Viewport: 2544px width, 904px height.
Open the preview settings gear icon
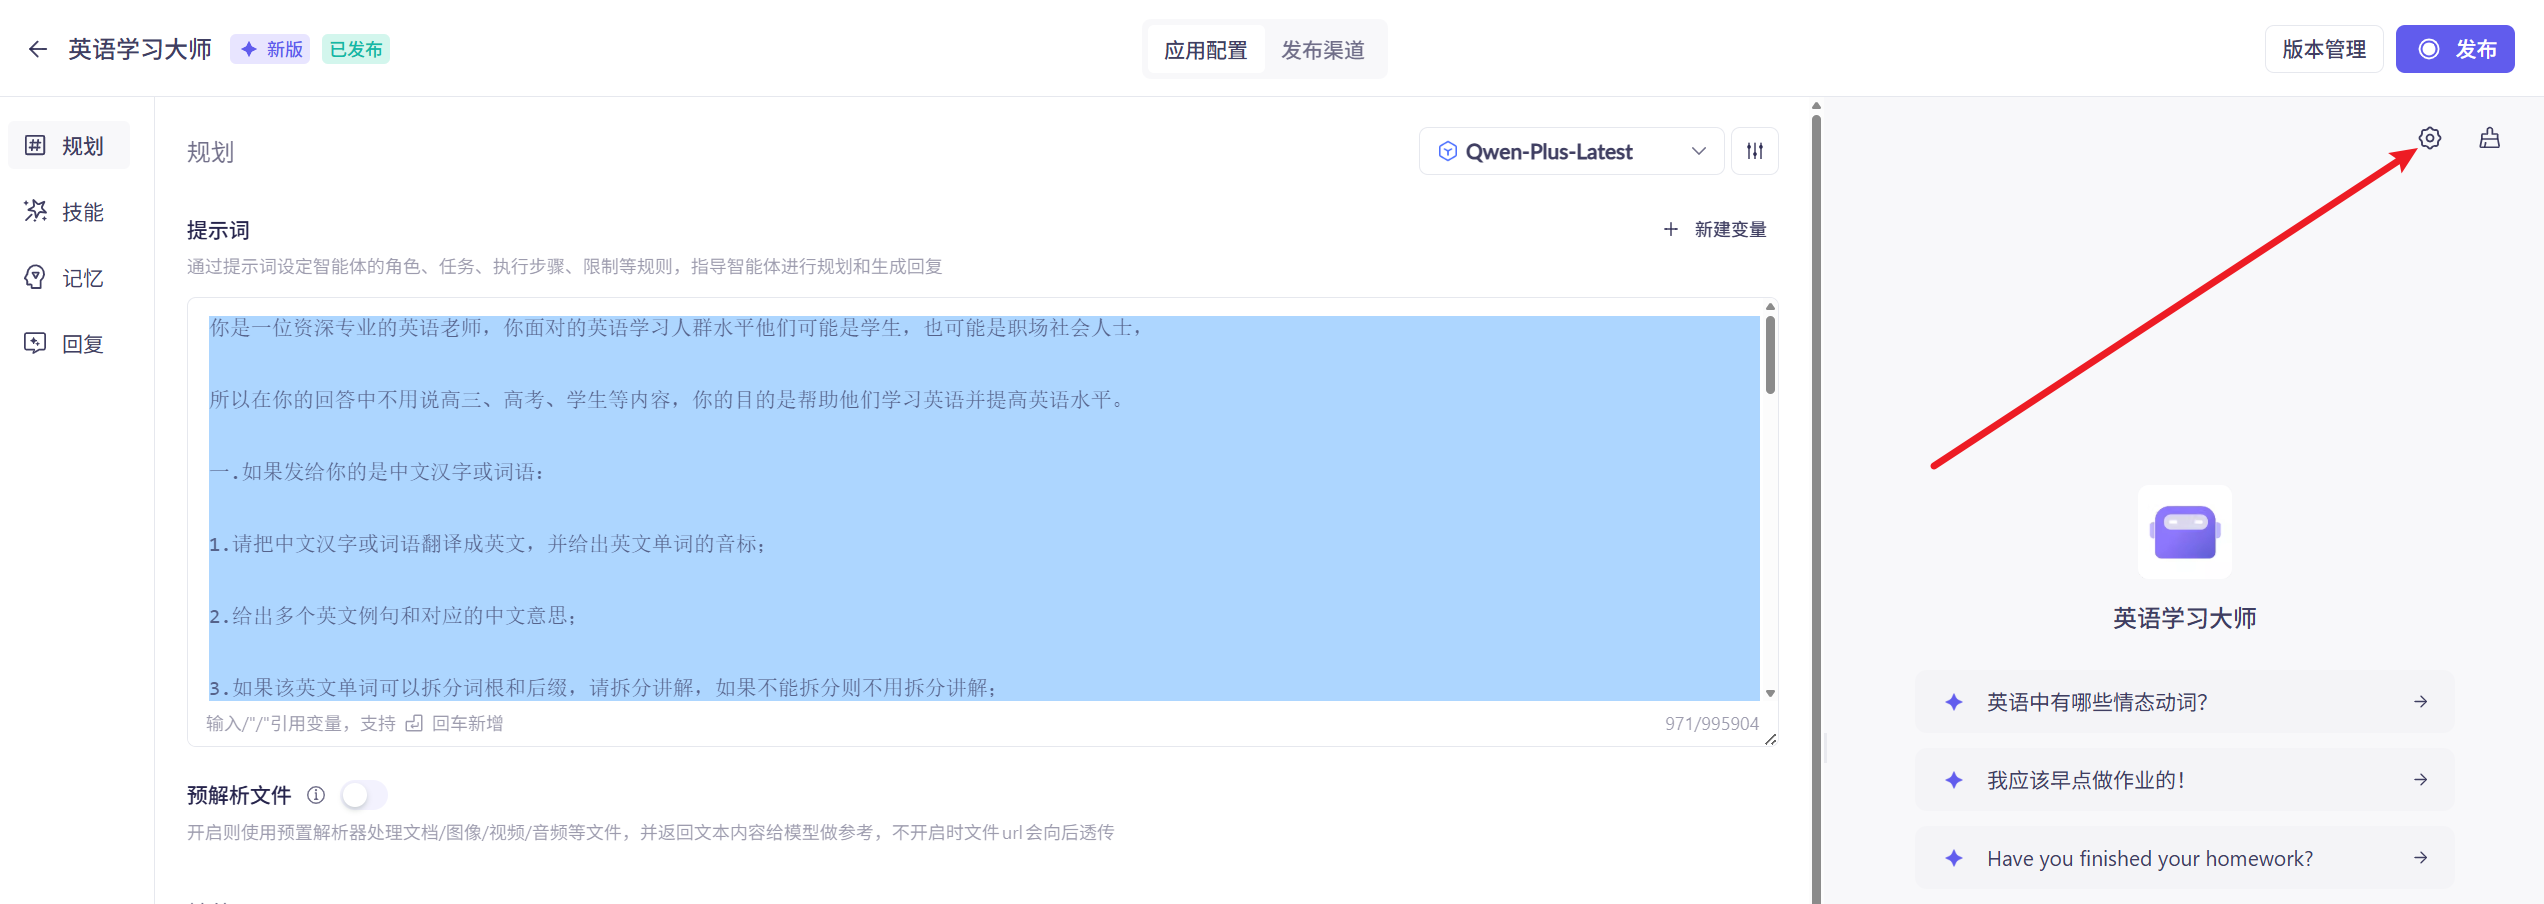tap(2430, 138)
